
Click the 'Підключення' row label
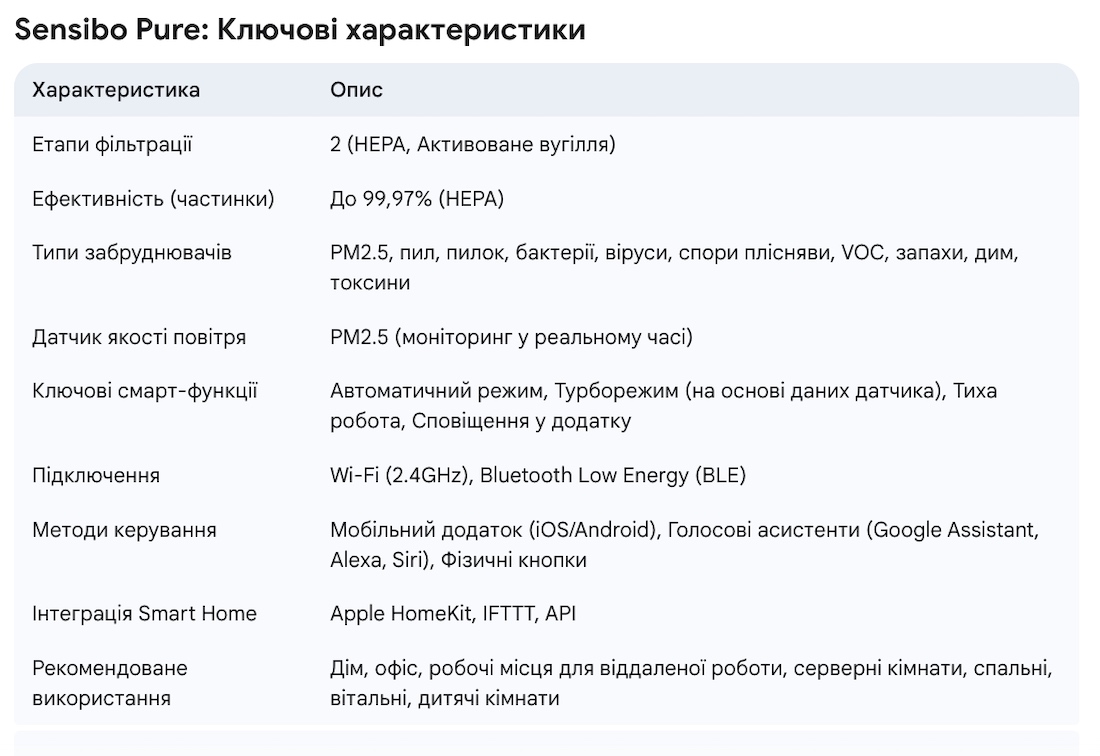click(96, 475)
